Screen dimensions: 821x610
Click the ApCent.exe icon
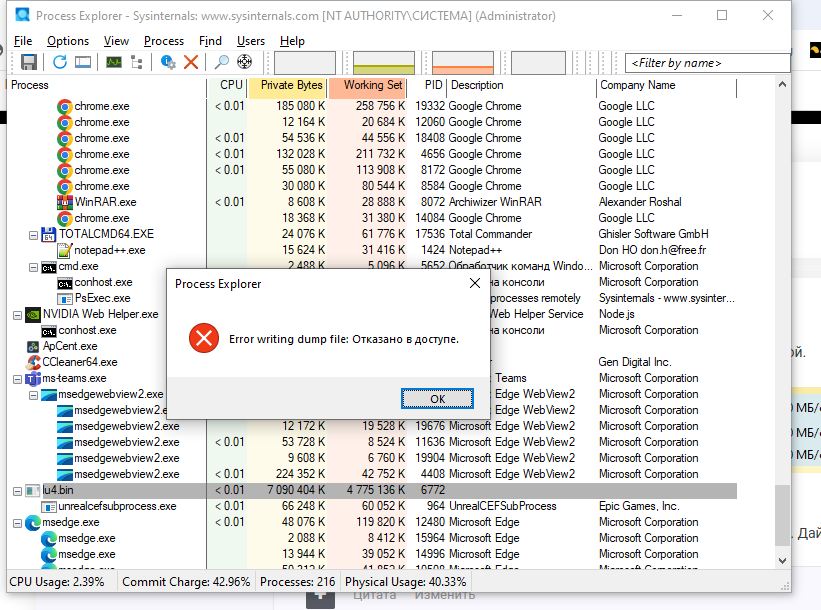coord(33,347)
